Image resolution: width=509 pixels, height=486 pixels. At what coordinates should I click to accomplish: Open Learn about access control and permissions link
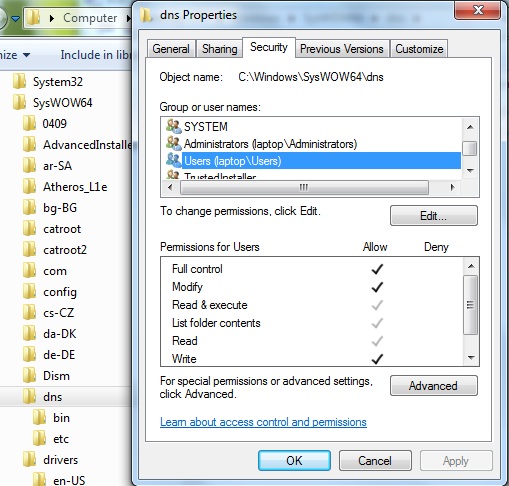263,422
